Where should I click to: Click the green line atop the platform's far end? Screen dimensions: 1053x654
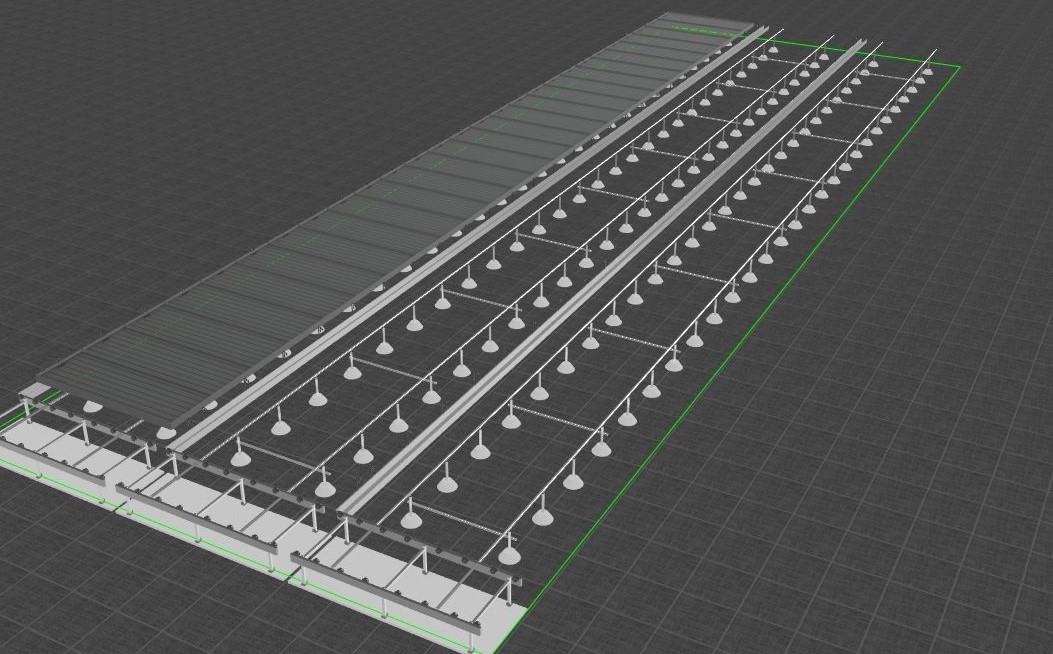pyautogui.click(x=700, y=29)
